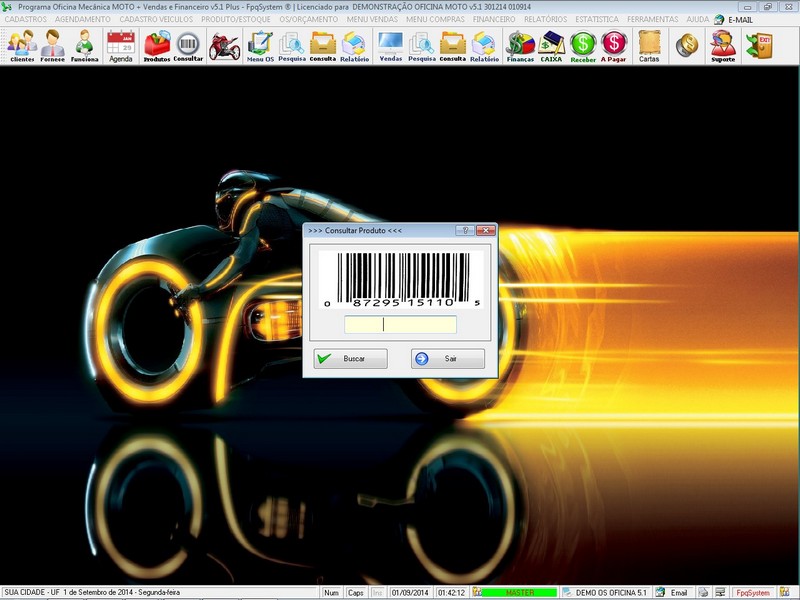Open the Vendas monitor icon
Image resolution: width=800 pixels, height=600 pixels.
390,46
